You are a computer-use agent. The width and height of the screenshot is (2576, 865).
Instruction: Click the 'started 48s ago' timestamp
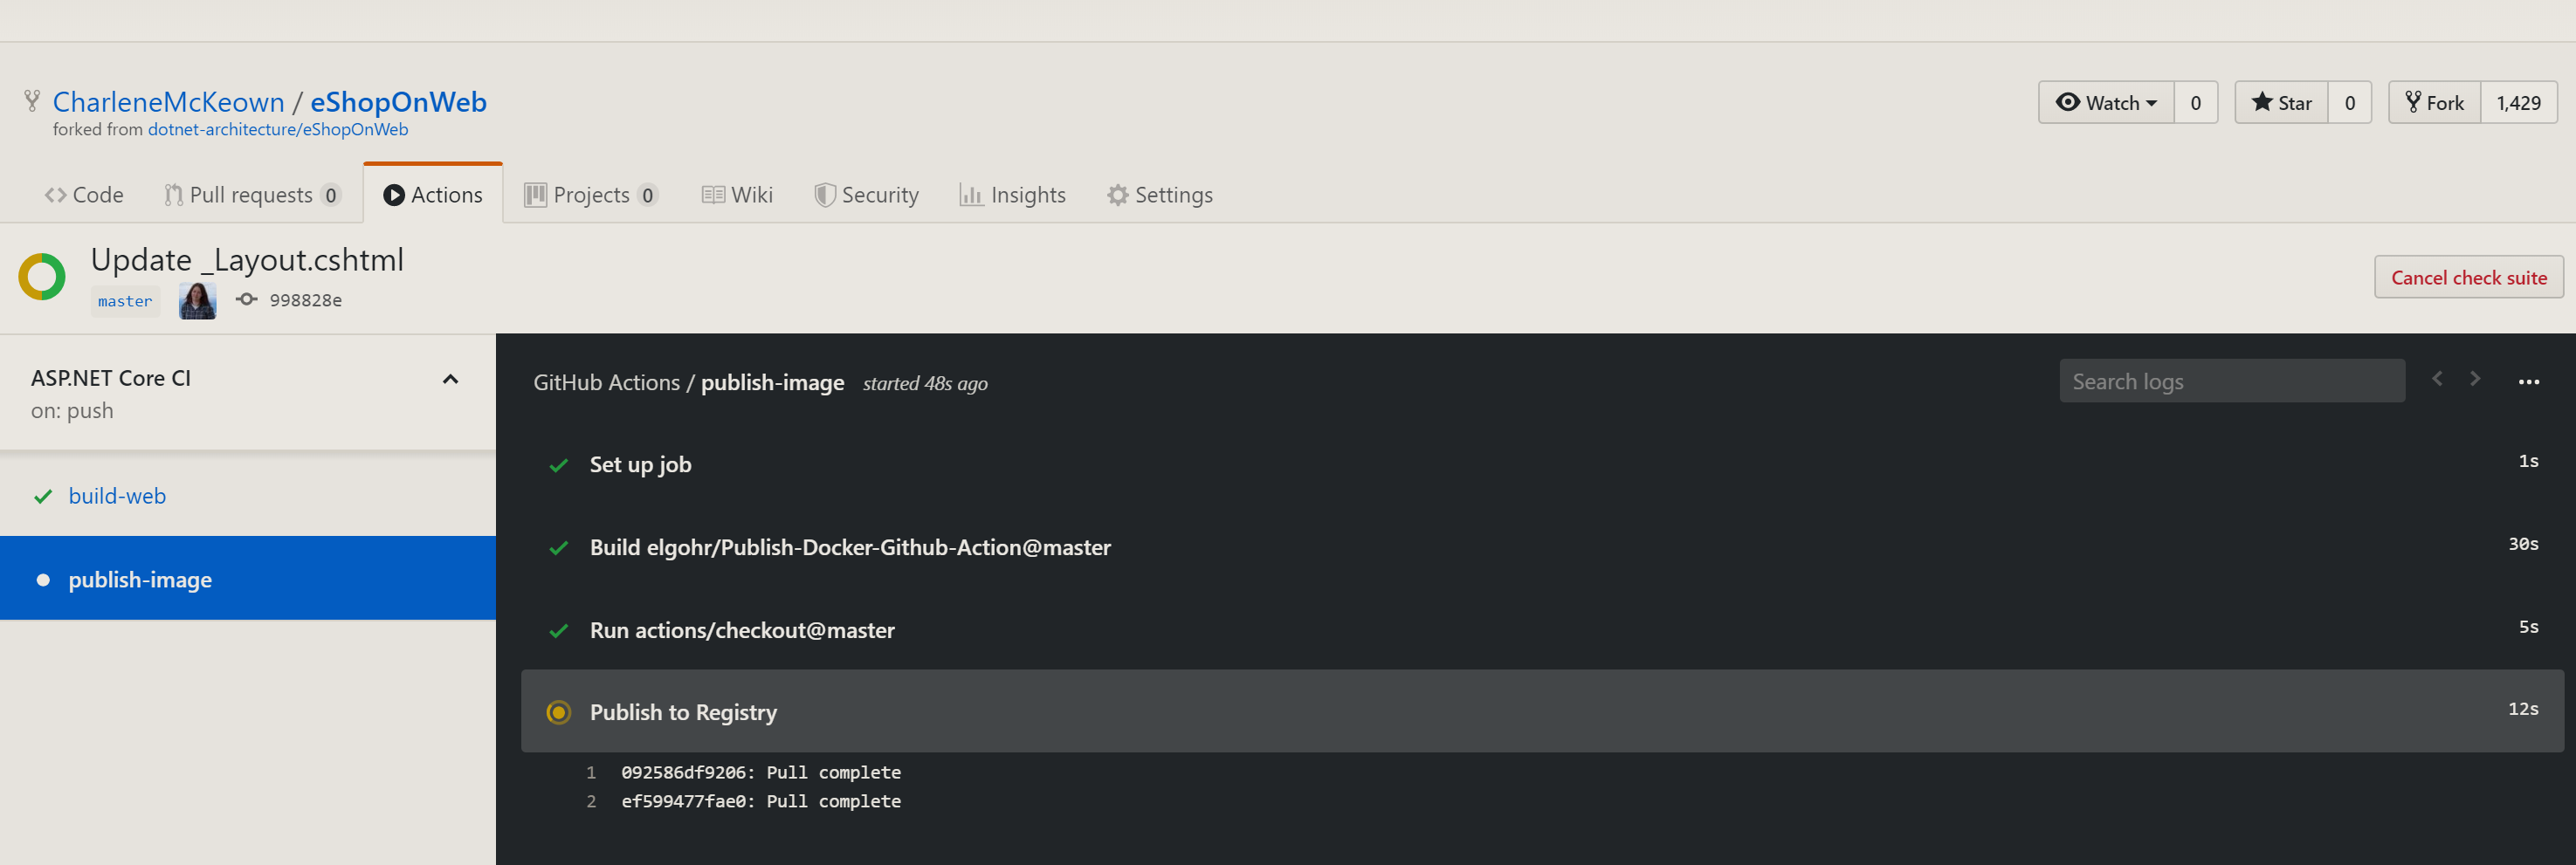pos(925,383)
